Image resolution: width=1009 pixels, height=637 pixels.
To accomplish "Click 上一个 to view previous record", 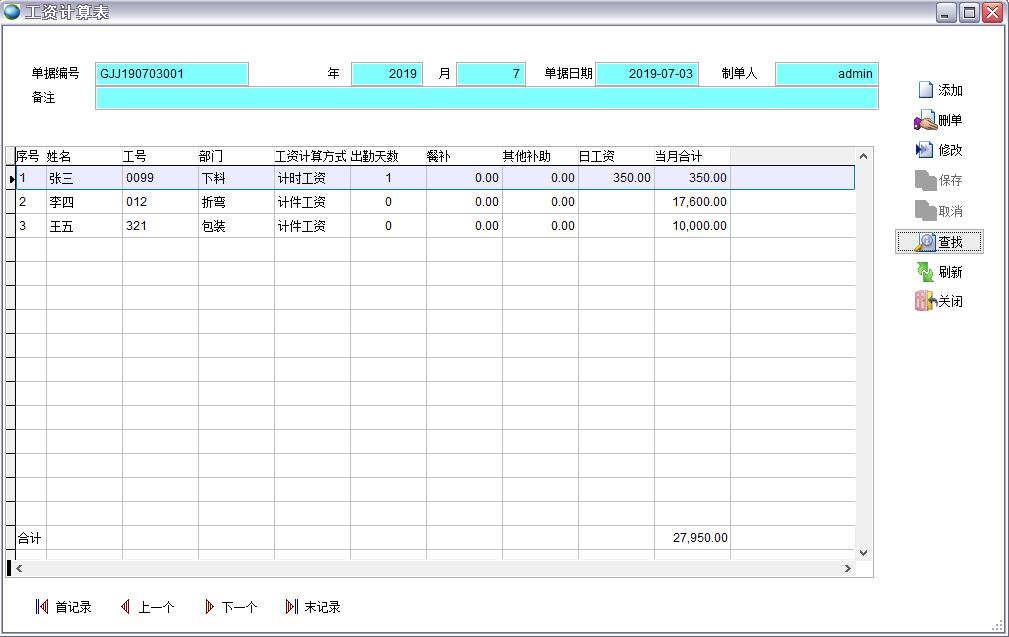I will click(x=148, y=606).
